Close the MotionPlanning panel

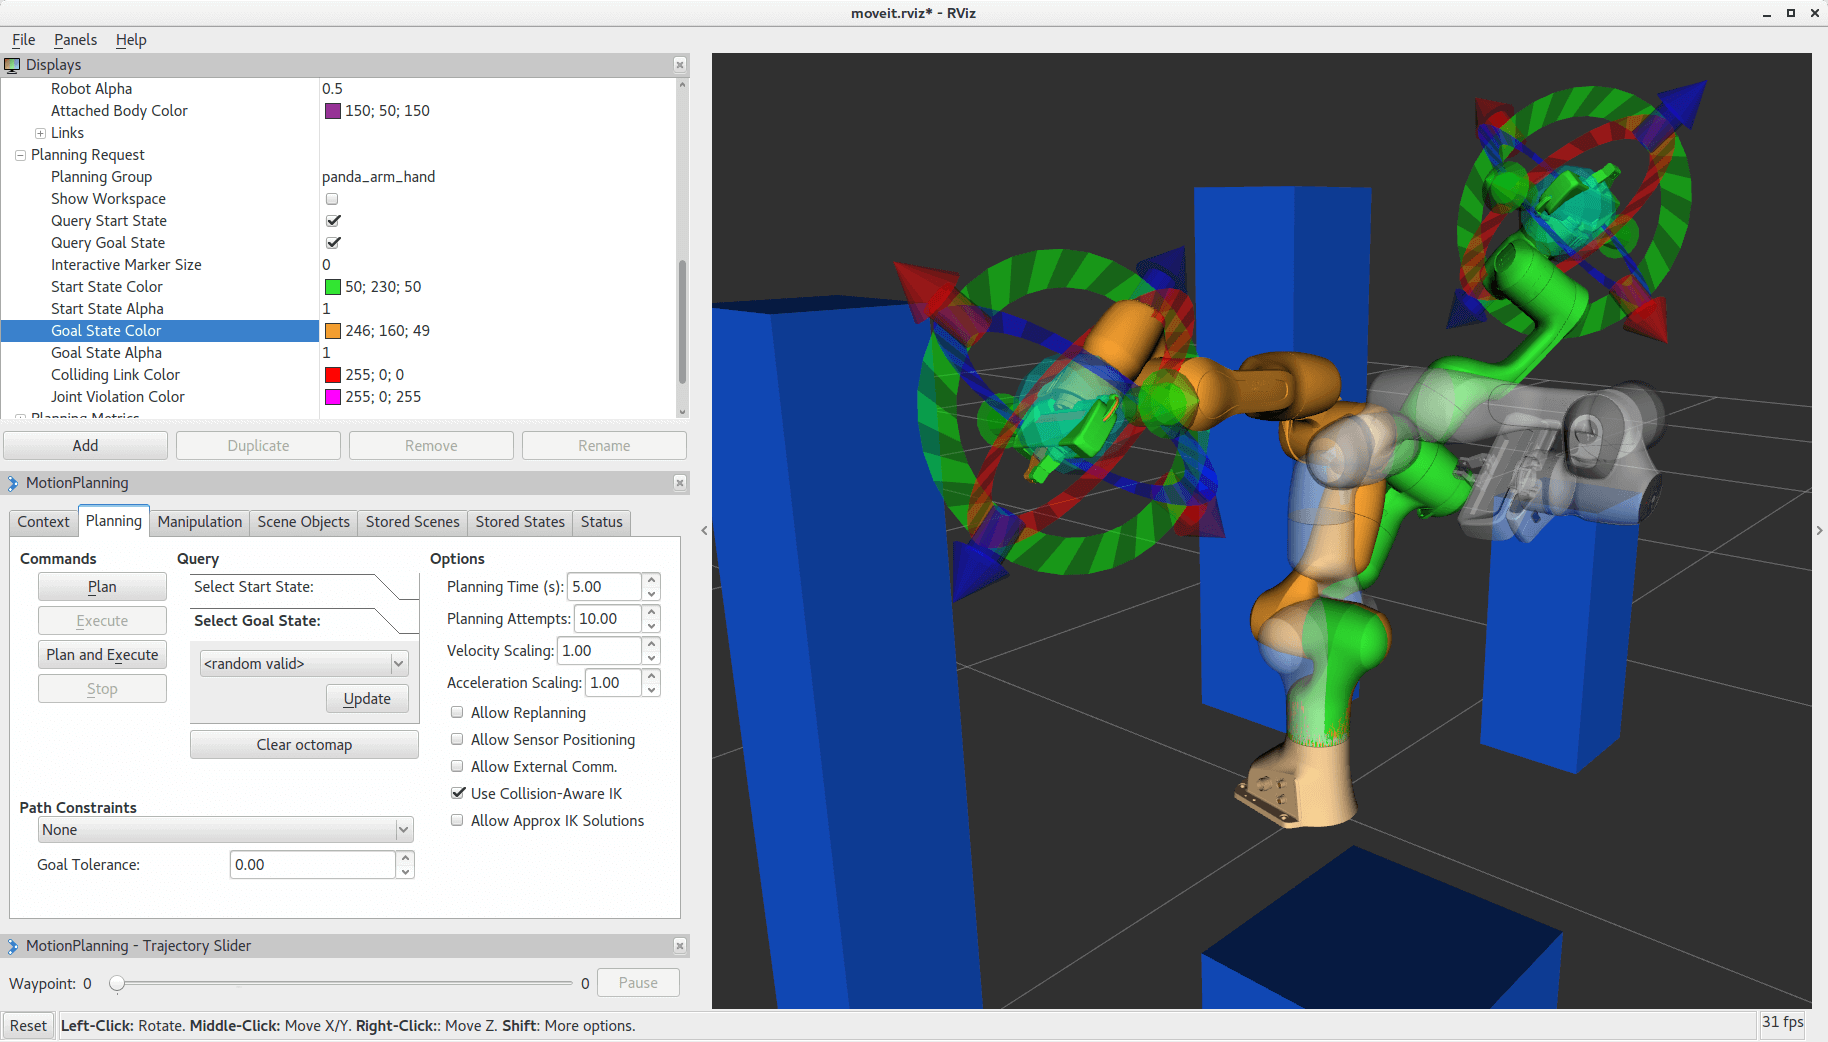680,483
